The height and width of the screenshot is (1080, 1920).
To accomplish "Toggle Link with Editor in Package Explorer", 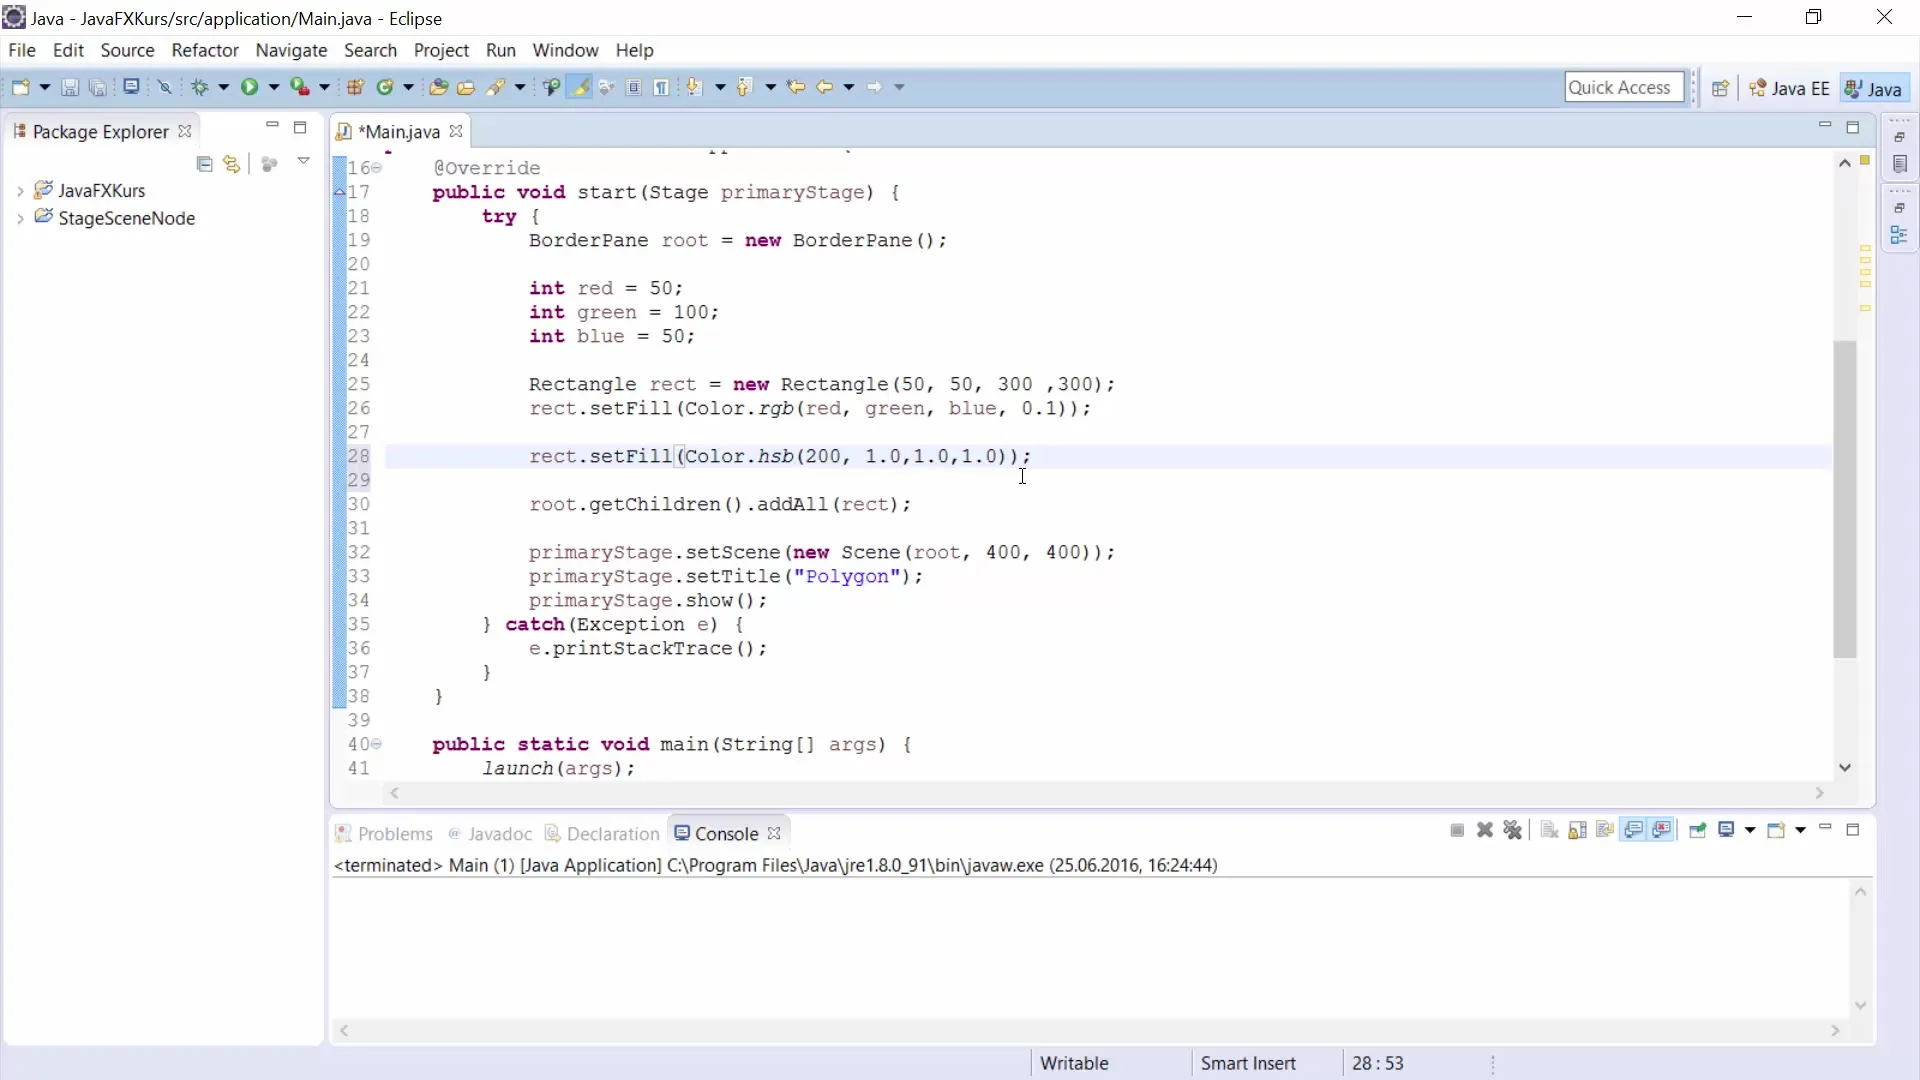I will click(232, 163).
